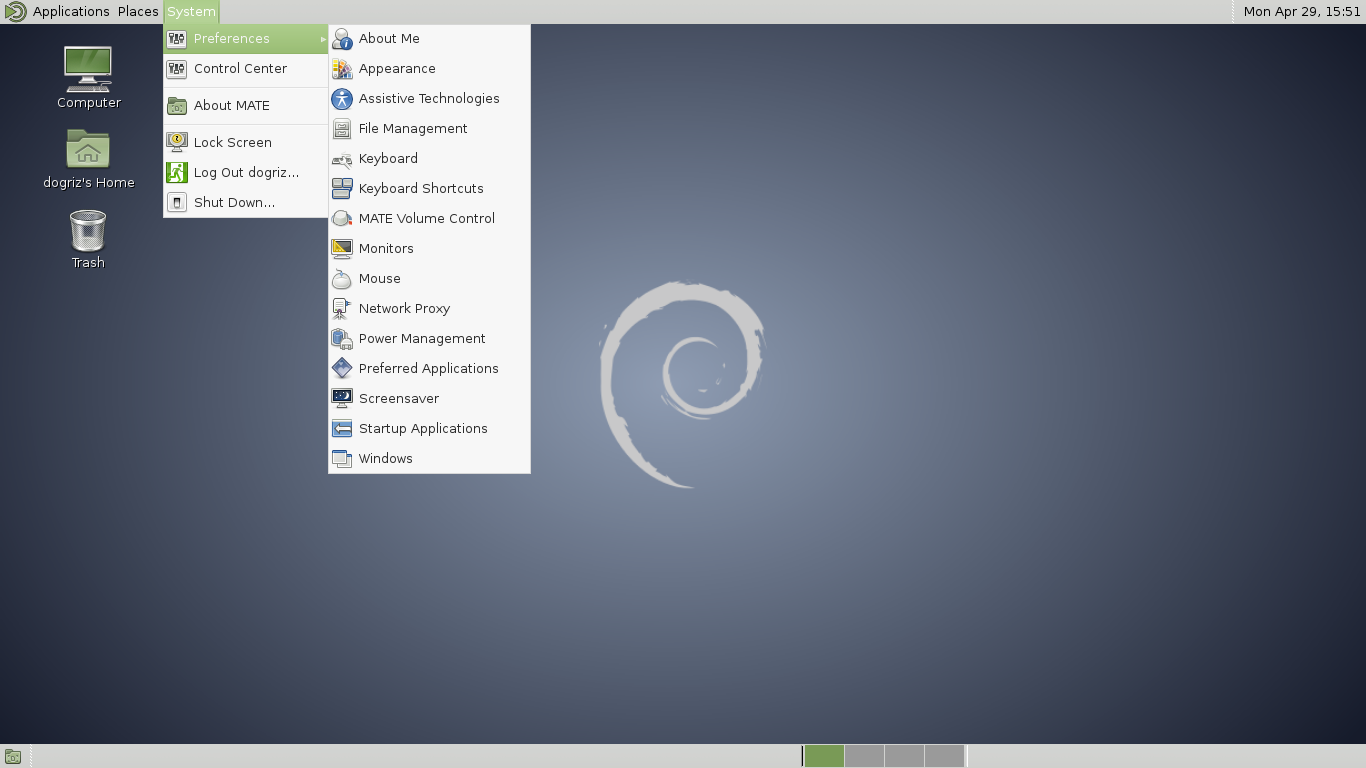Image resolution: width=1366 pixels, height=768 pixels.
Task: Click the Control Center icon
Action: click(x=177, y=69)
